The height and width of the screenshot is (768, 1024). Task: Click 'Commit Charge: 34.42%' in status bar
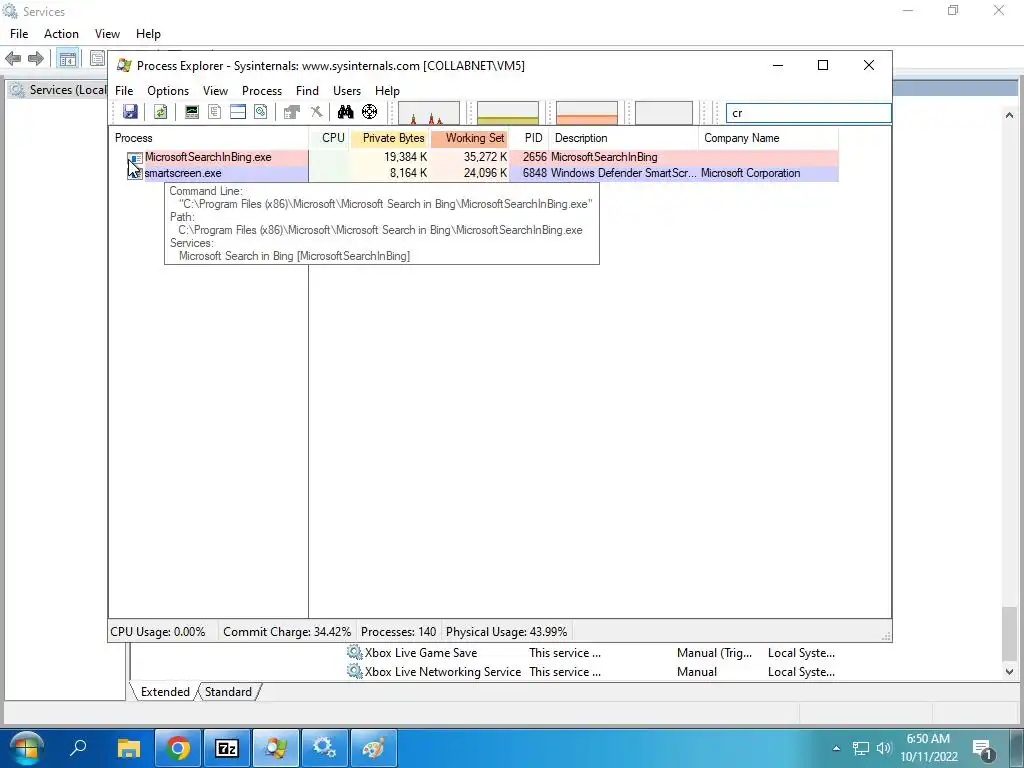(287, 632)
